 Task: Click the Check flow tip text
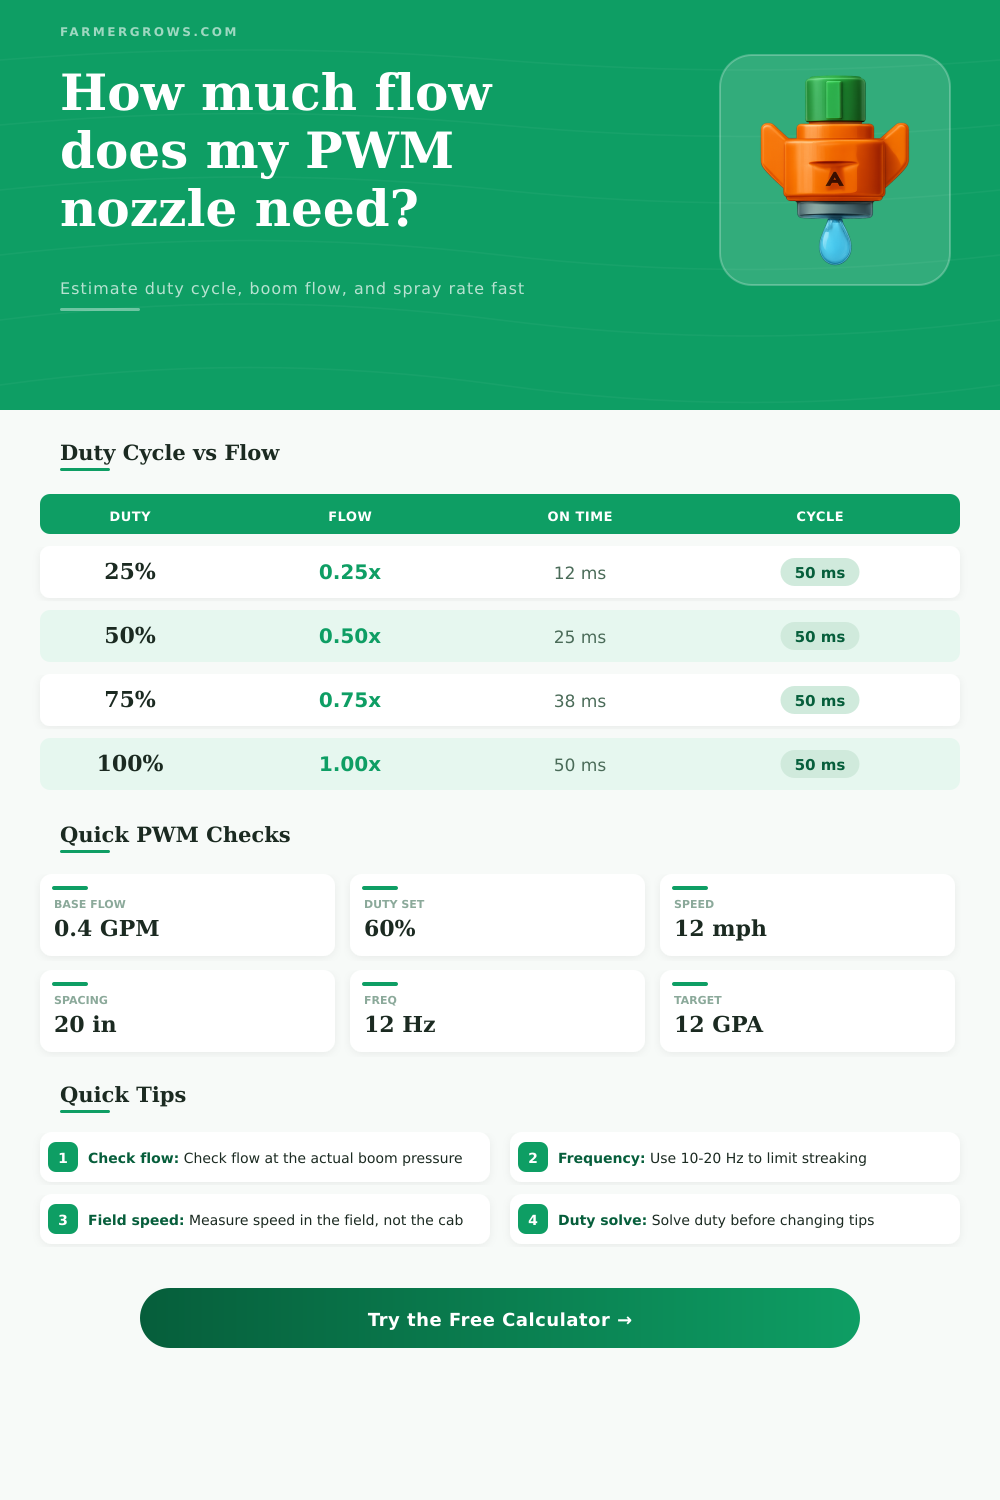275,1158
